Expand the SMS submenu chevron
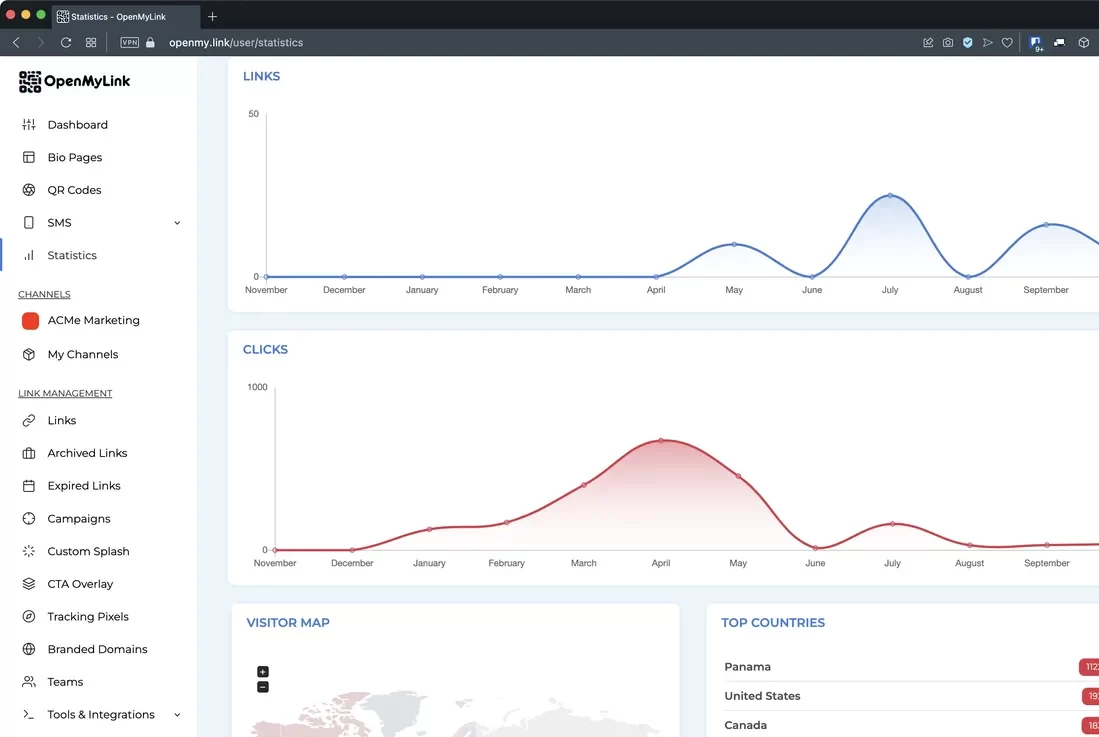 coord(177,223)
